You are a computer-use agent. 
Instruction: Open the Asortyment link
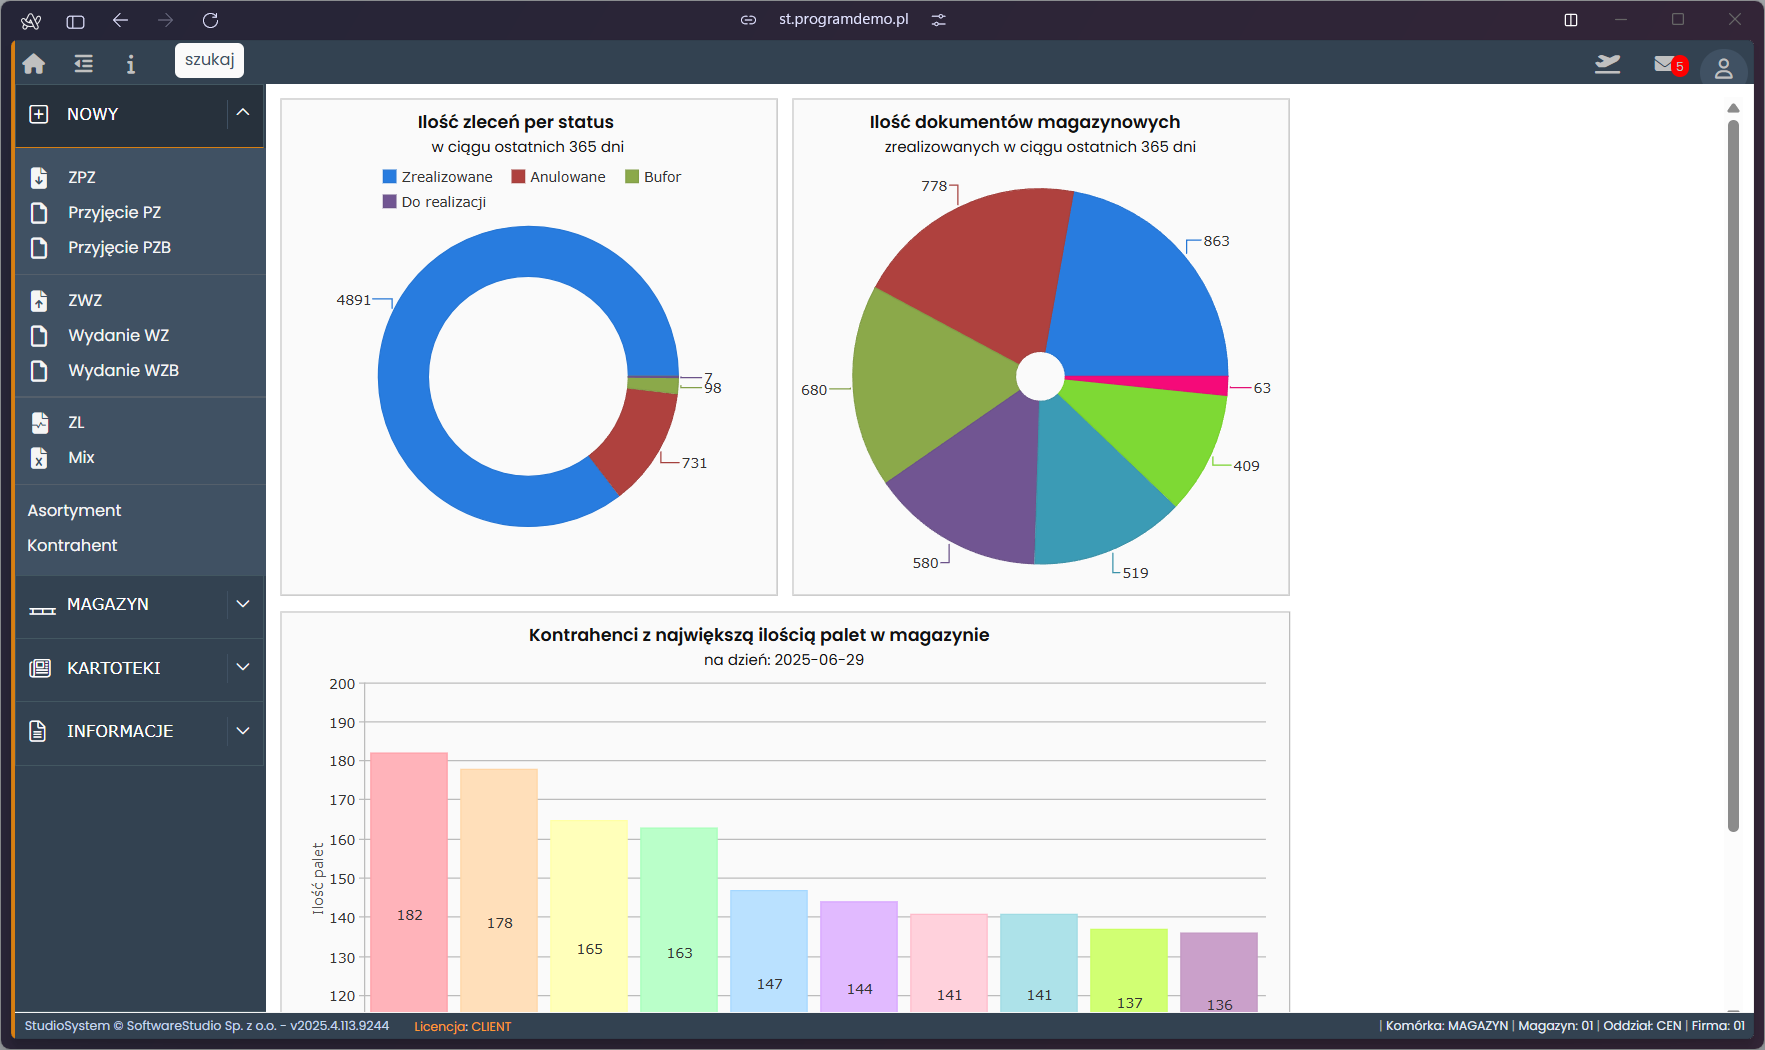click(74, 511)
